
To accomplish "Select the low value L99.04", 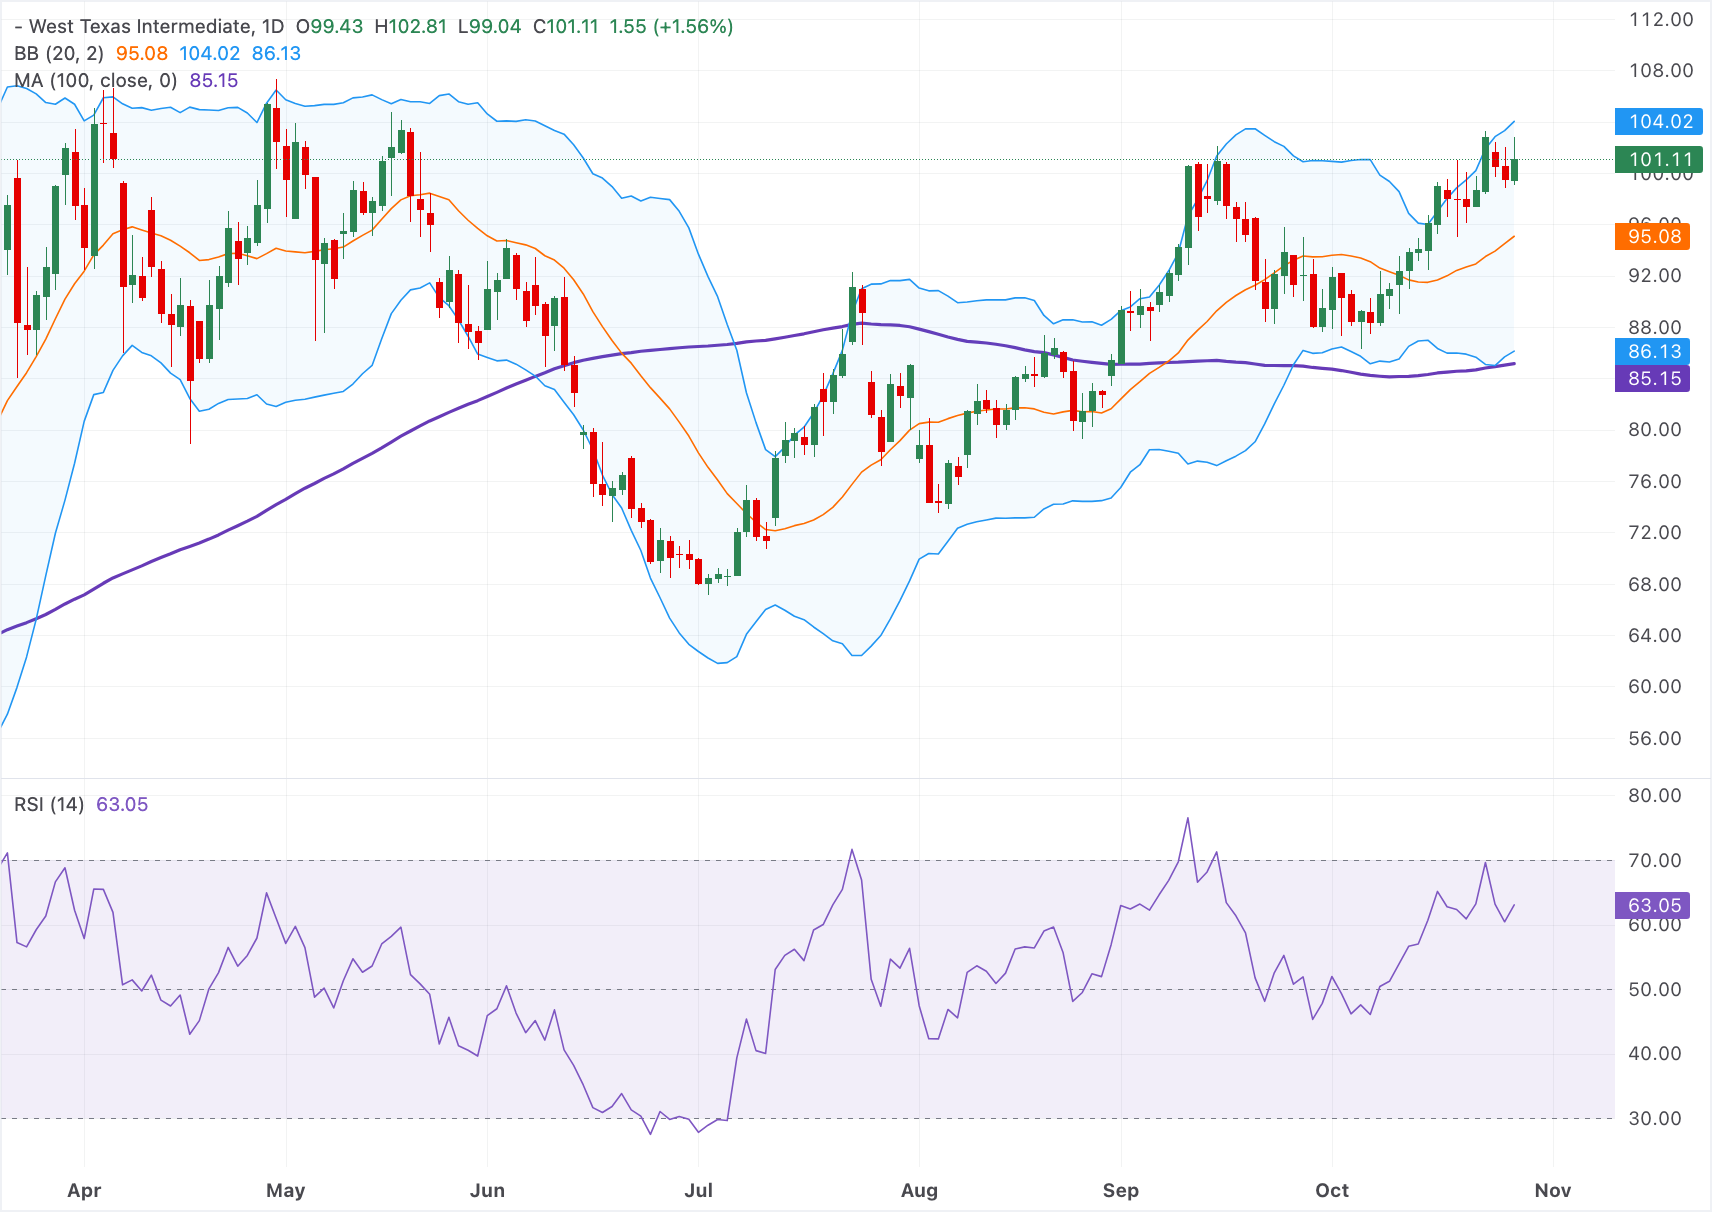I will pyautogui.click(x=489, y=27).
